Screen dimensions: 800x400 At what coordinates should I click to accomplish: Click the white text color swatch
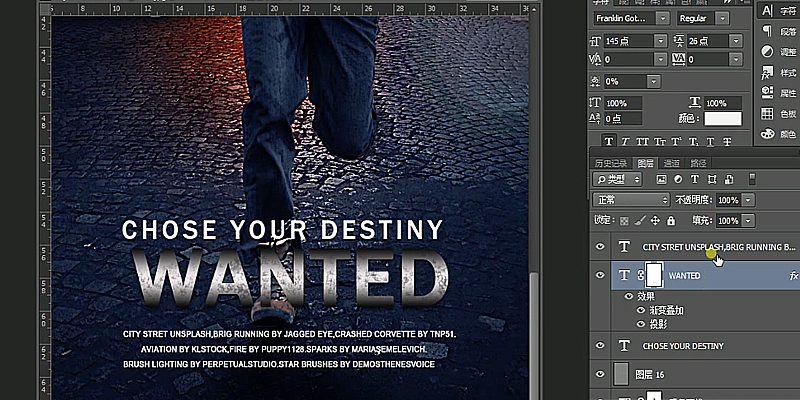coord(722,119)
